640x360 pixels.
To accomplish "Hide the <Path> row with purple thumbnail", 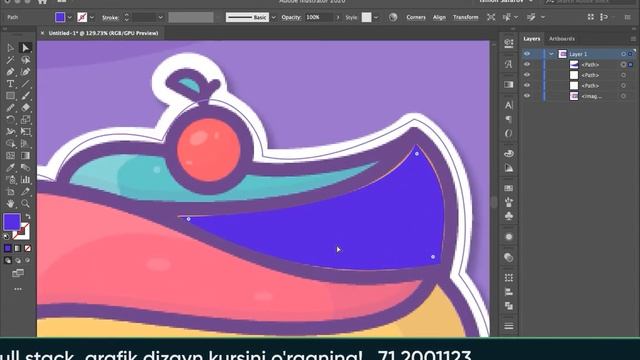I will (x=527, y=64).
